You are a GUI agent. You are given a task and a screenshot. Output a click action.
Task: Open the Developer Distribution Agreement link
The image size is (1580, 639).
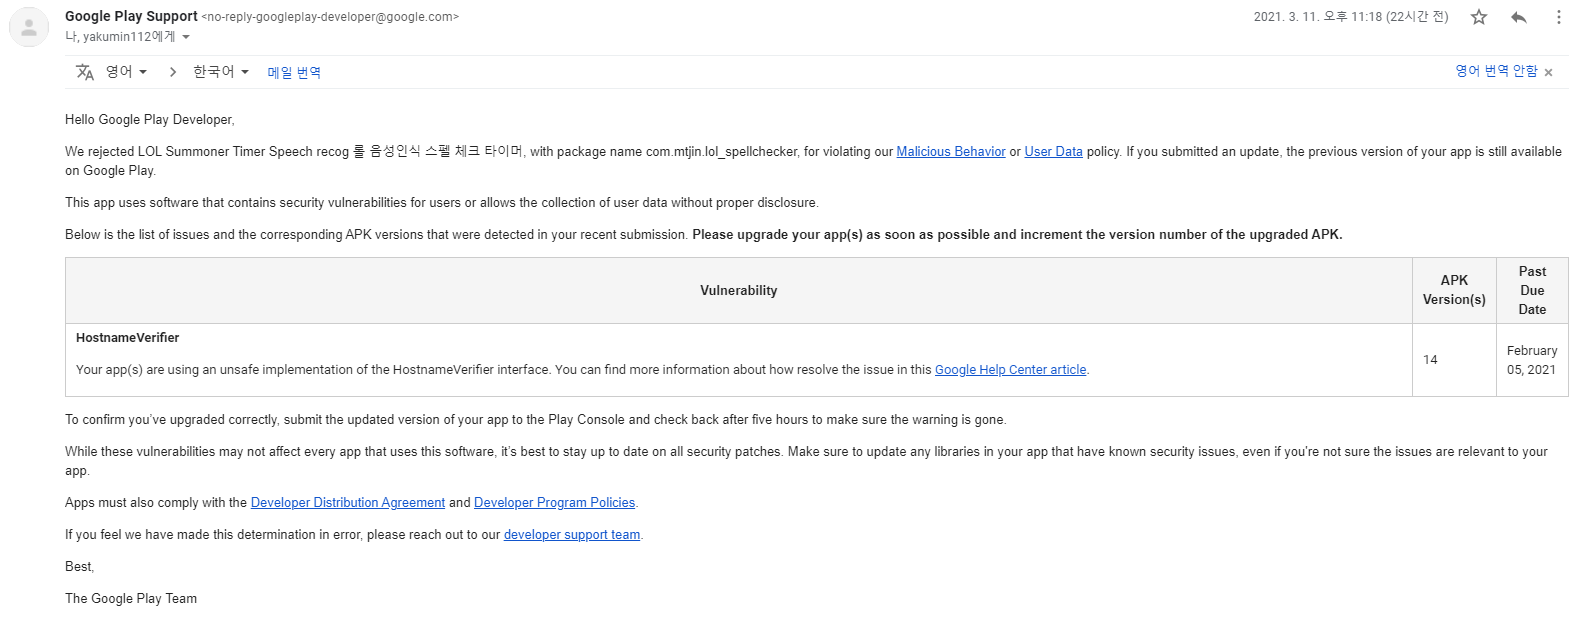tap(348, 503)
